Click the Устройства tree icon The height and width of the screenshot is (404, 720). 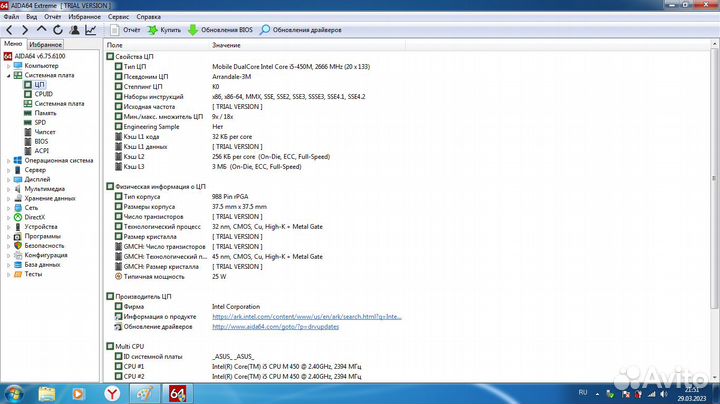18,227
